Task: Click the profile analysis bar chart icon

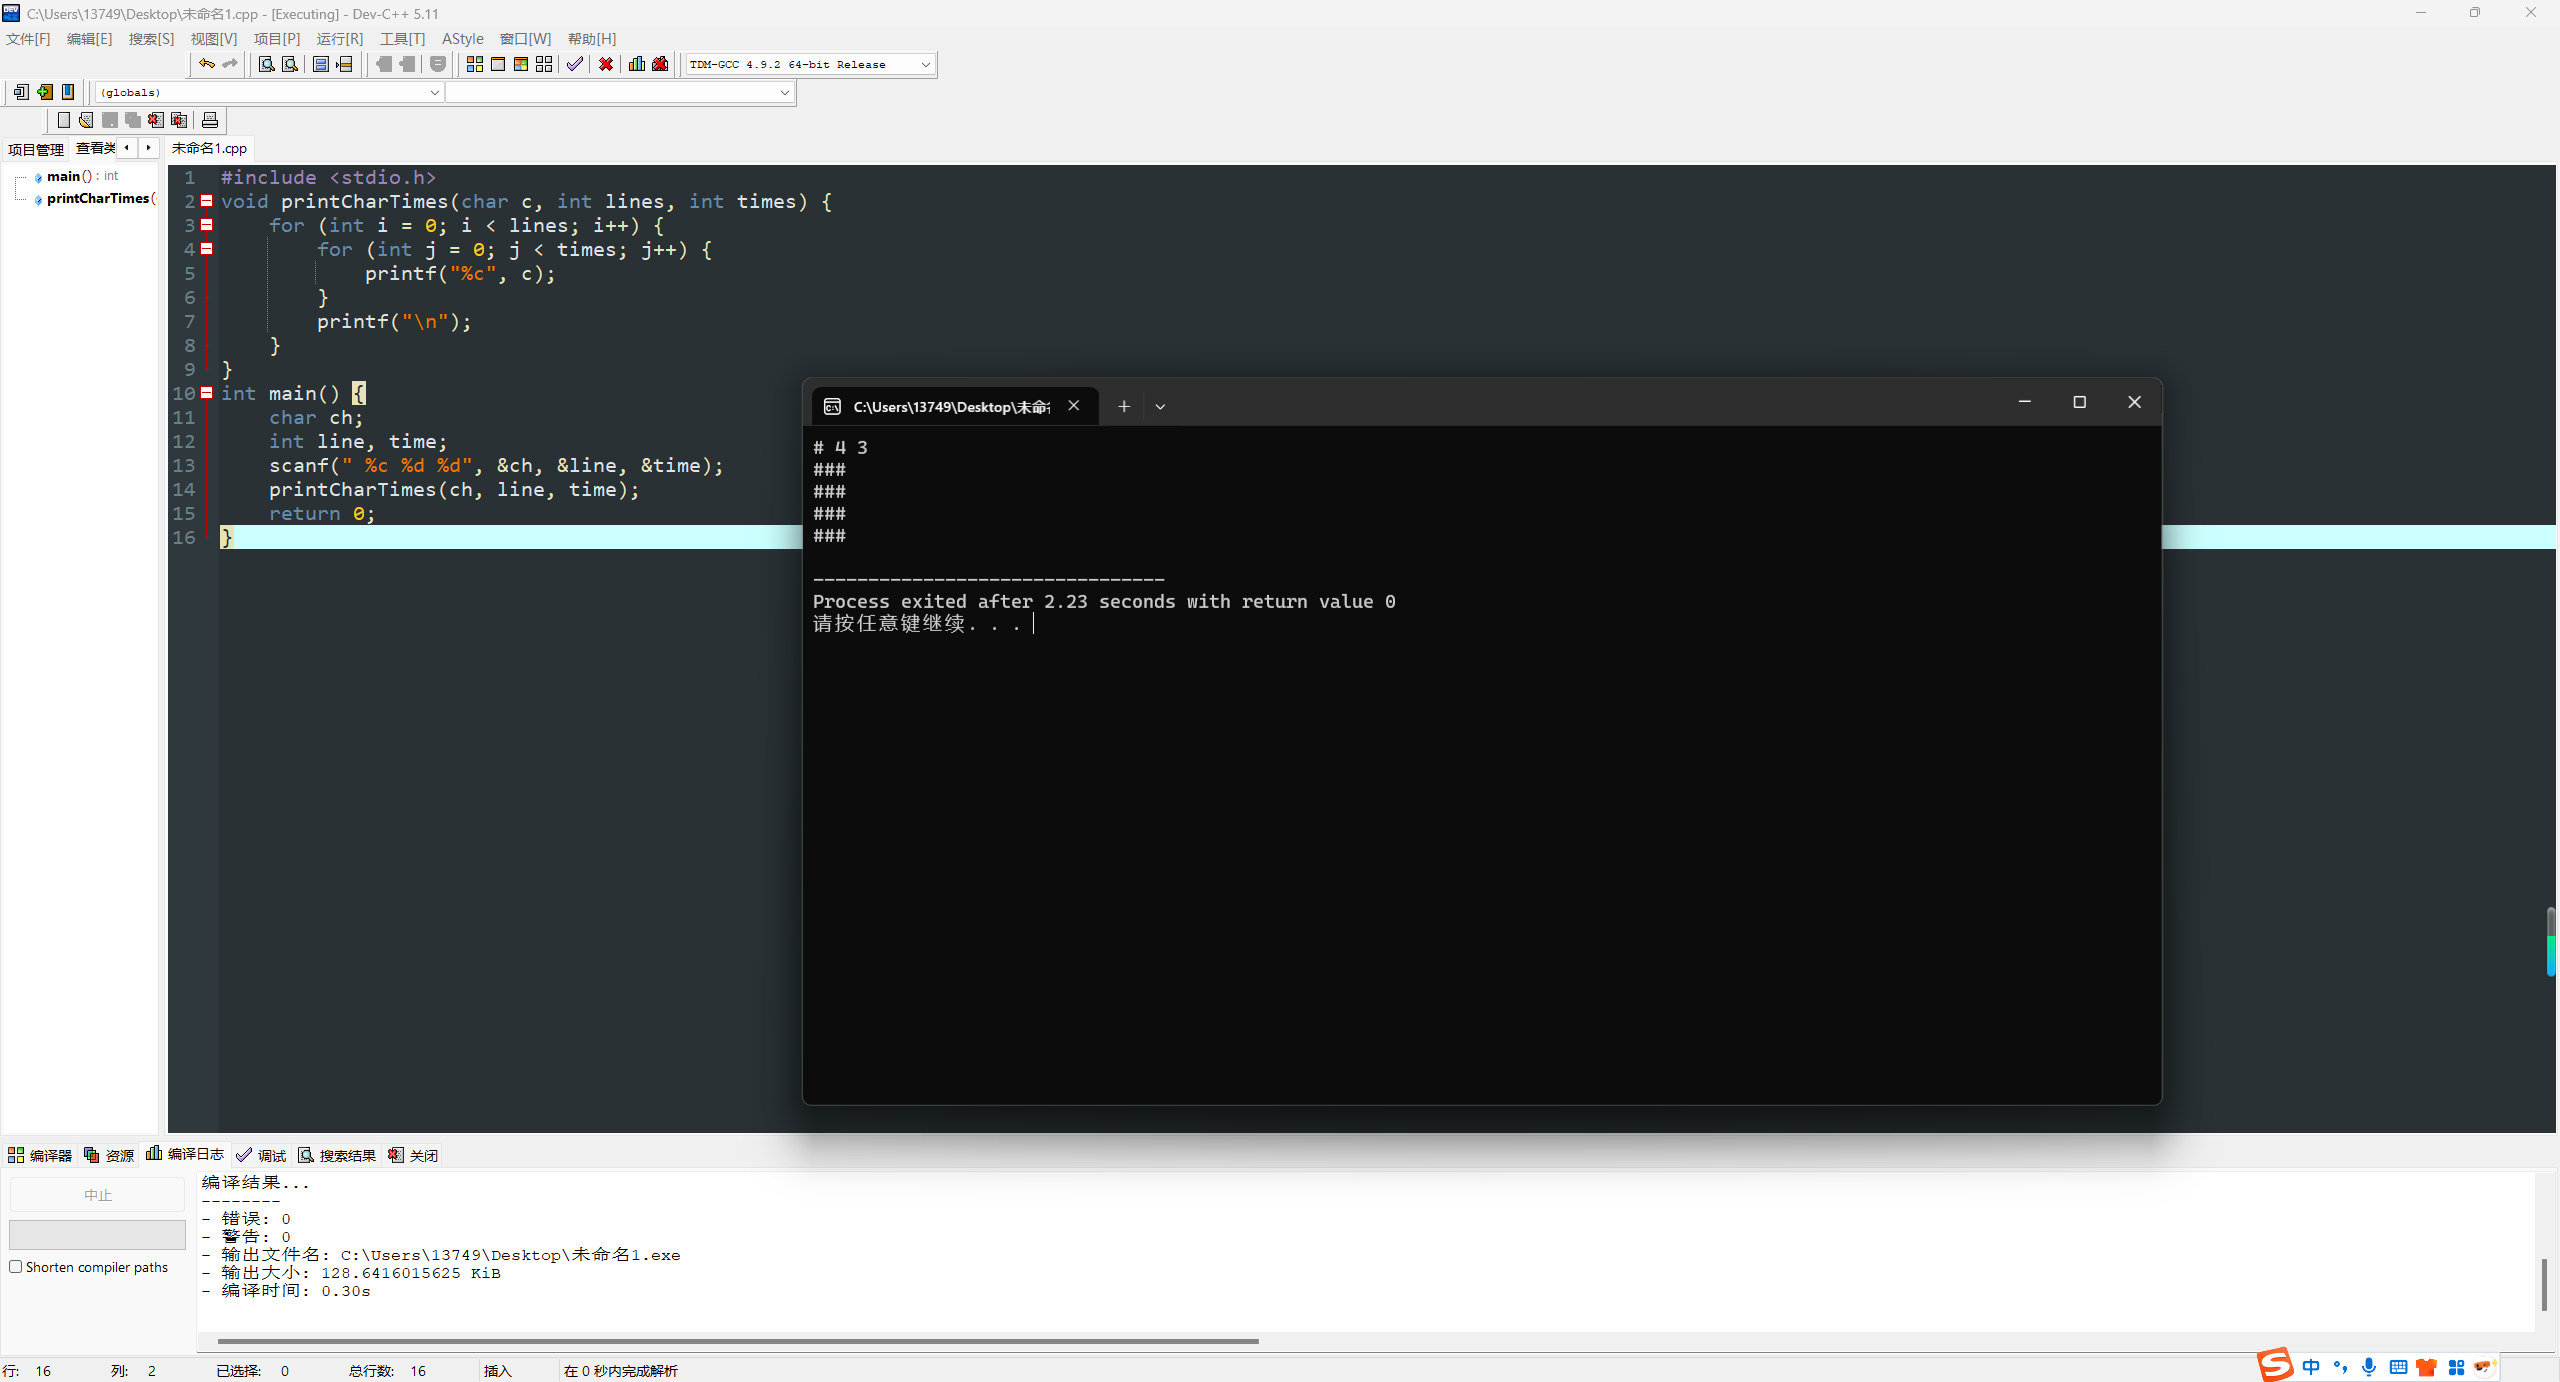Action: coord(636,64)
